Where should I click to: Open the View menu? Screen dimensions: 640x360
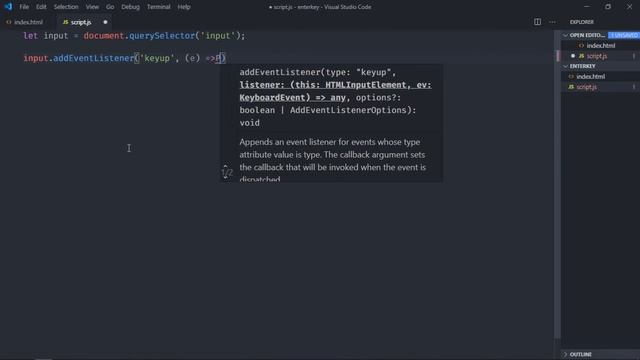(x=92, y=7)
